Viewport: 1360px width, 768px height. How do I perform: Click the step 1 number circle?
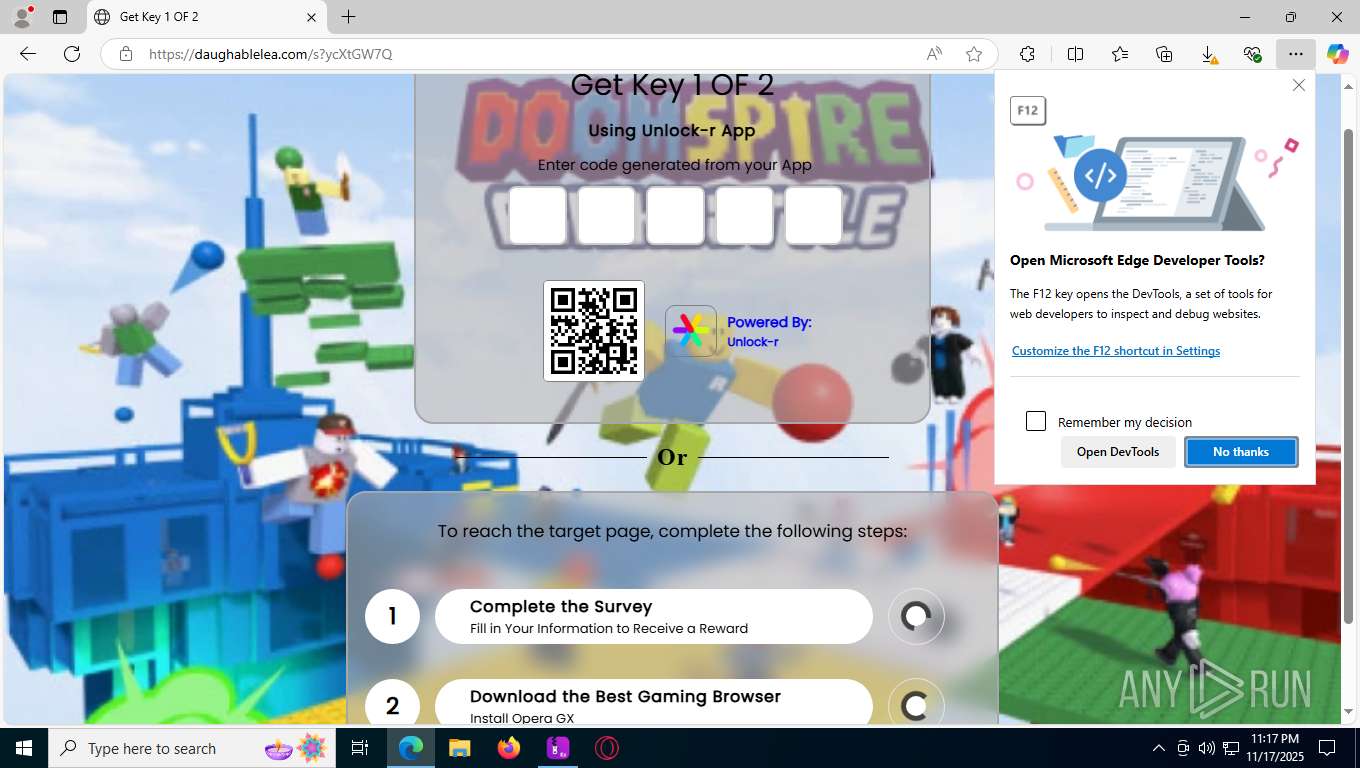(x=392, y=616)
